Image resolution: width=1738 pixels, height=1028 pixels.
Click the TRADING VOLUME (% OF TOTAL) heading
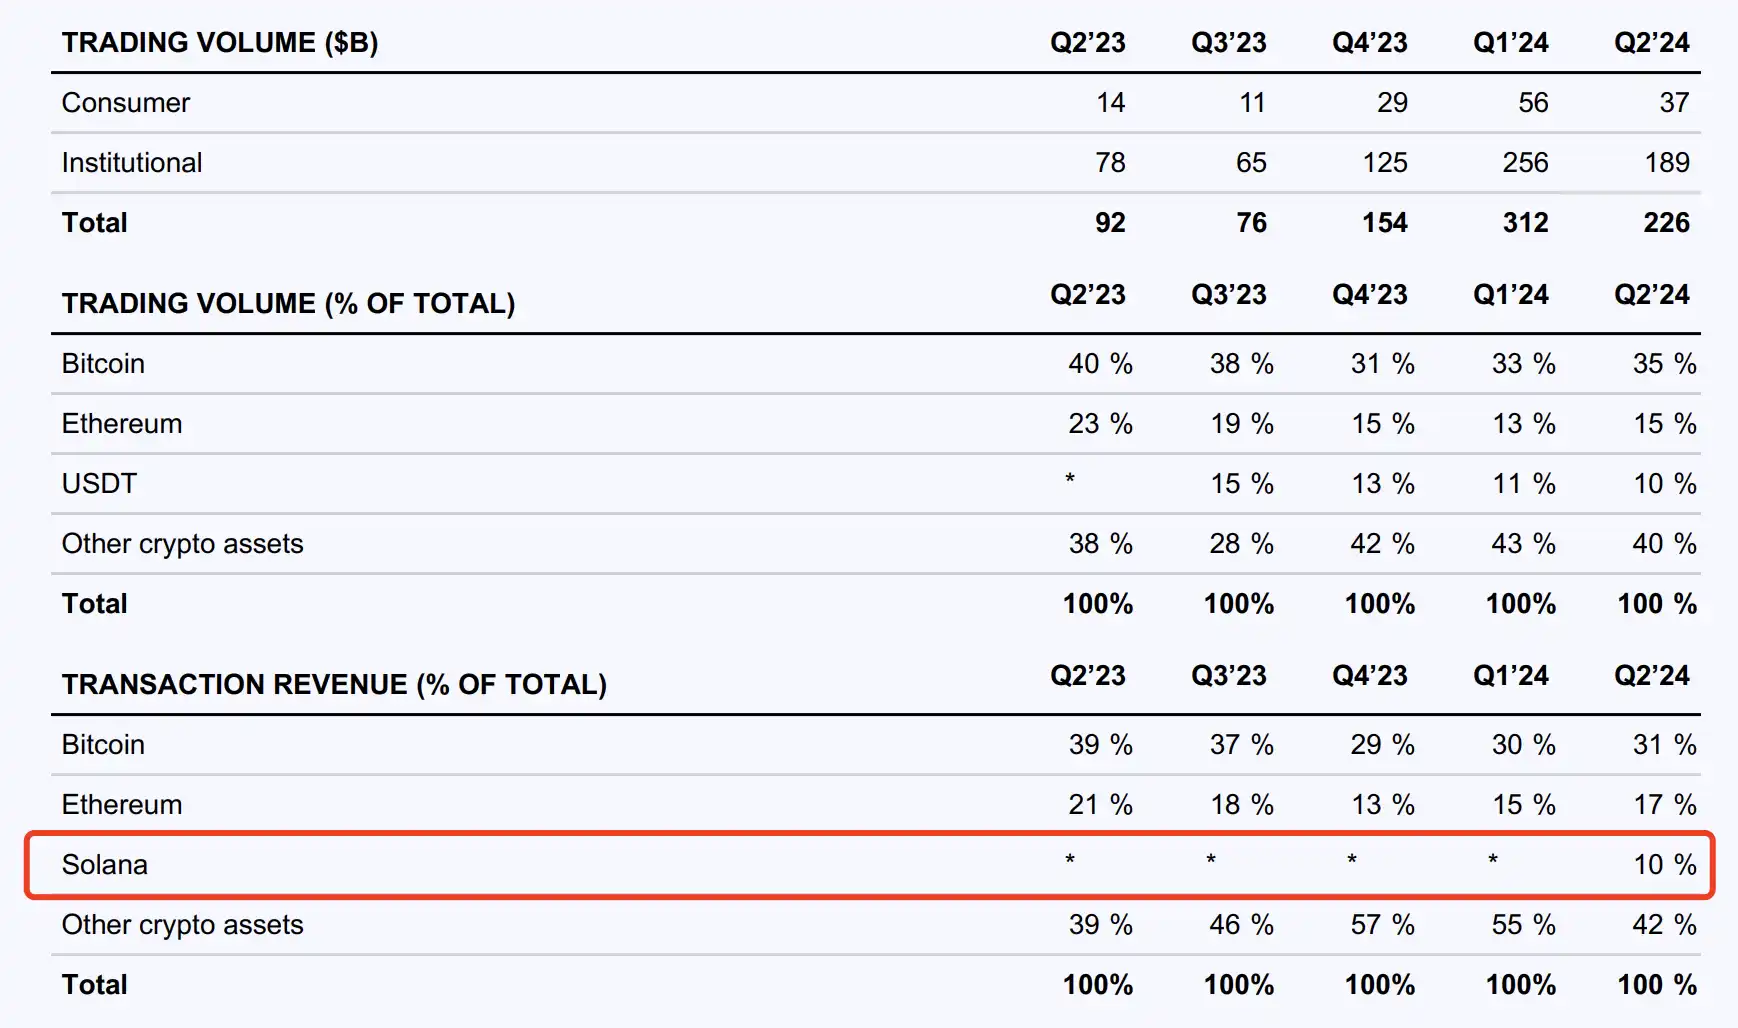288,304
